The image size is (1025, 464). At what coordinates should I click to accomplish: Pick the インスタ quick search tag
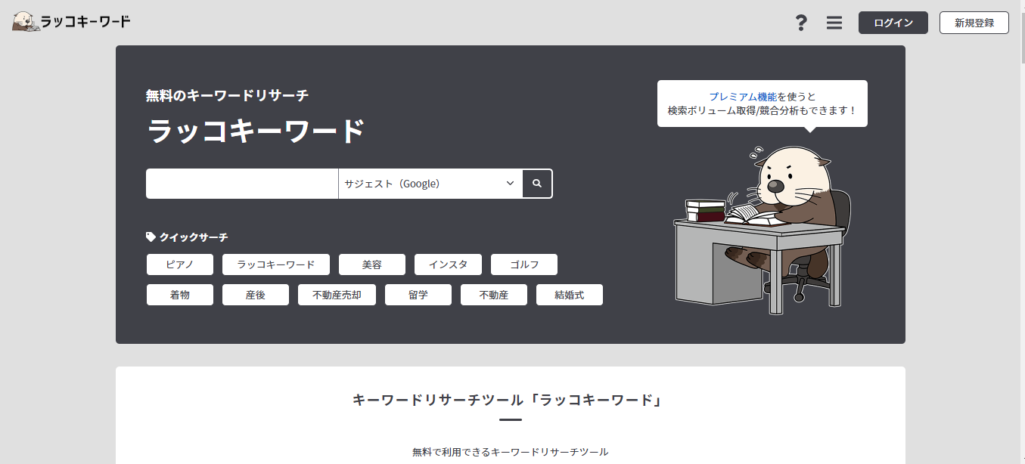[448, 265]
